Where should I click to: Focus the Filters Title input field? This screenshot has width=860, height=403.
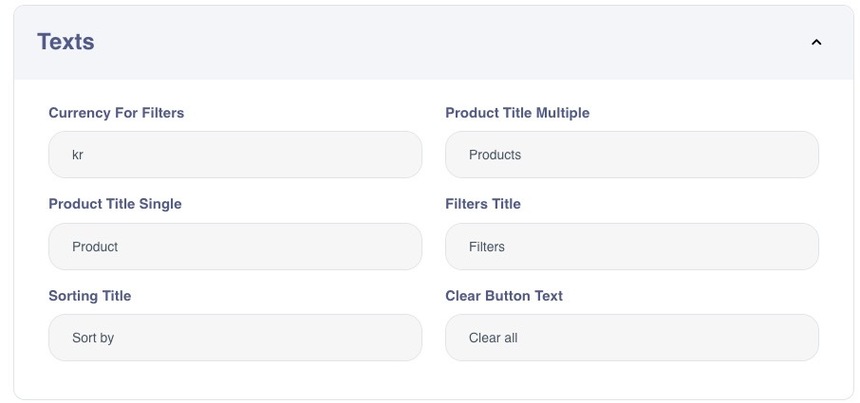pos(632,247)
